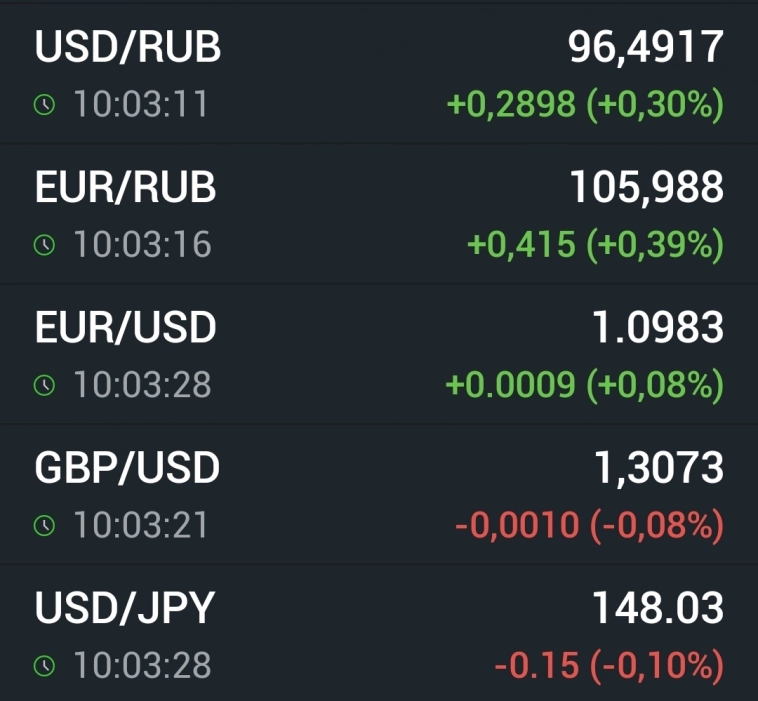Open the EUR/RUB currency pair
758x701 pixels.
tap(125, 188)
